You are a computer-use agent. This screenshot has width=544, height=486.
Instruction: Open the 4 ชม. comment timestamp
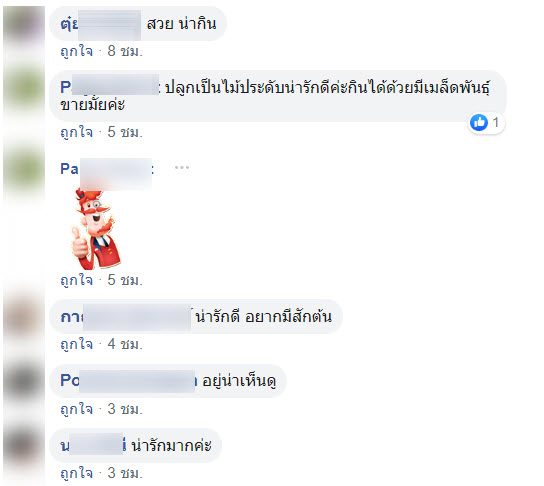[125, 344]
